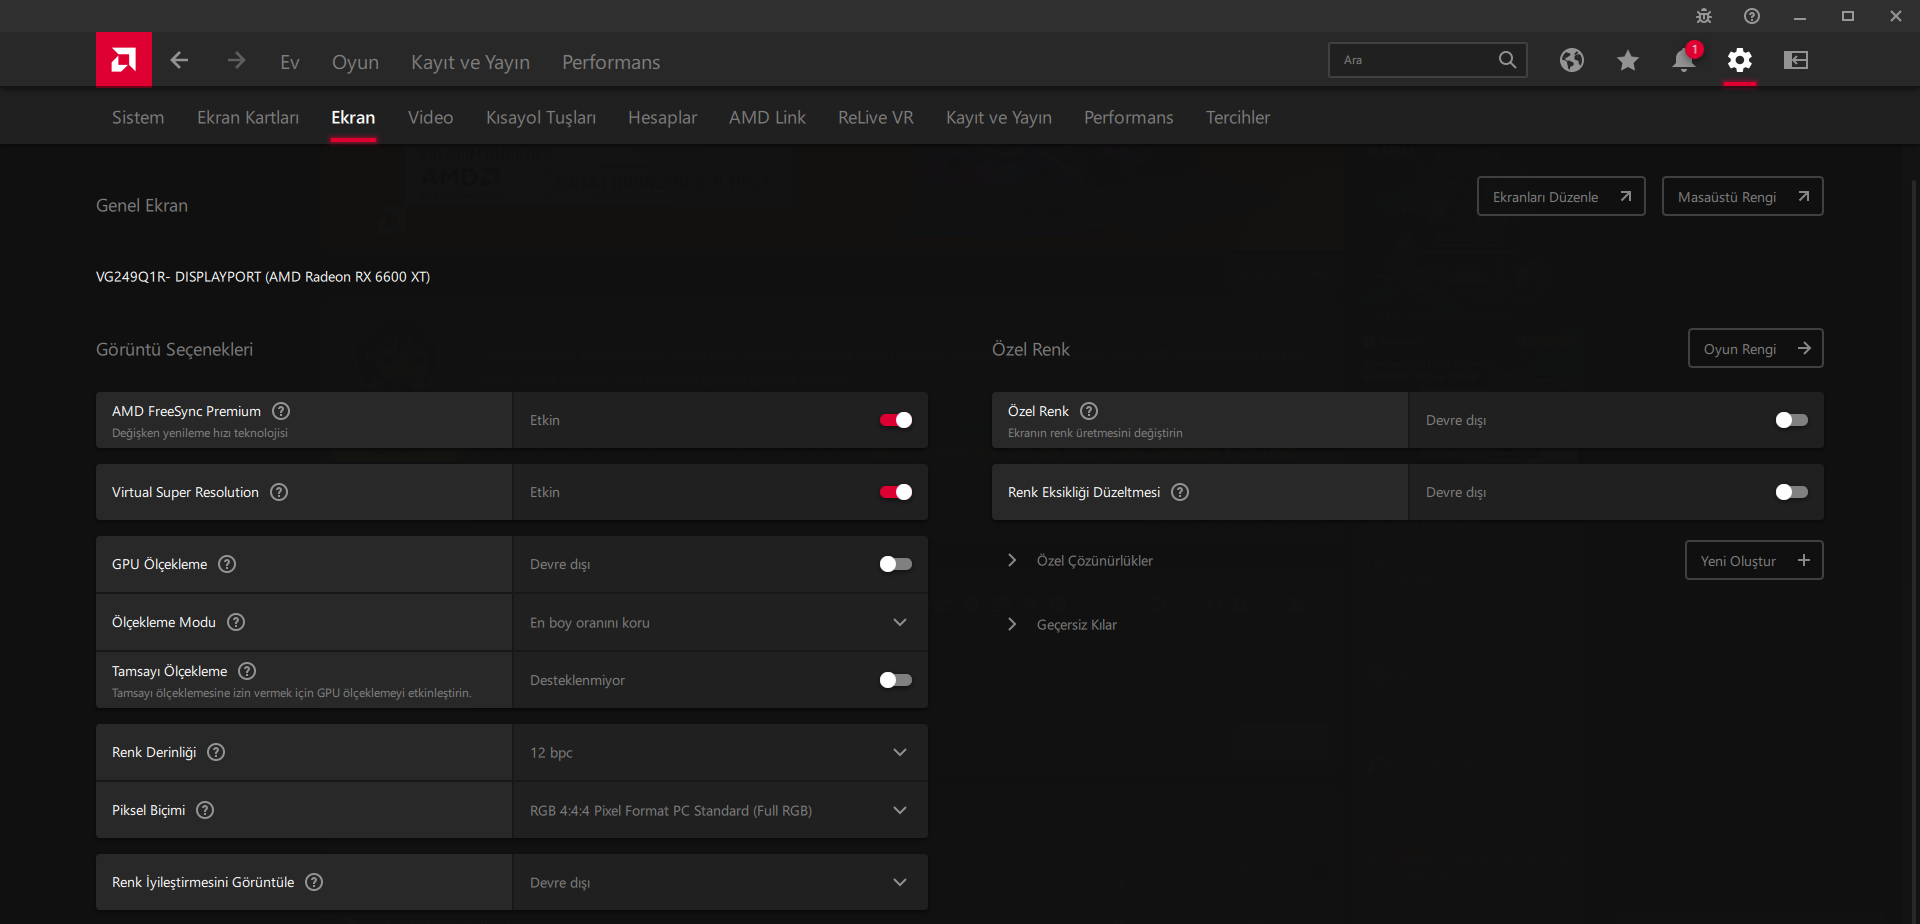Show help for Tamsayı Ölçekleme
The height and width of the screenshot is (924, 1920).
click(x=247, y=671)
